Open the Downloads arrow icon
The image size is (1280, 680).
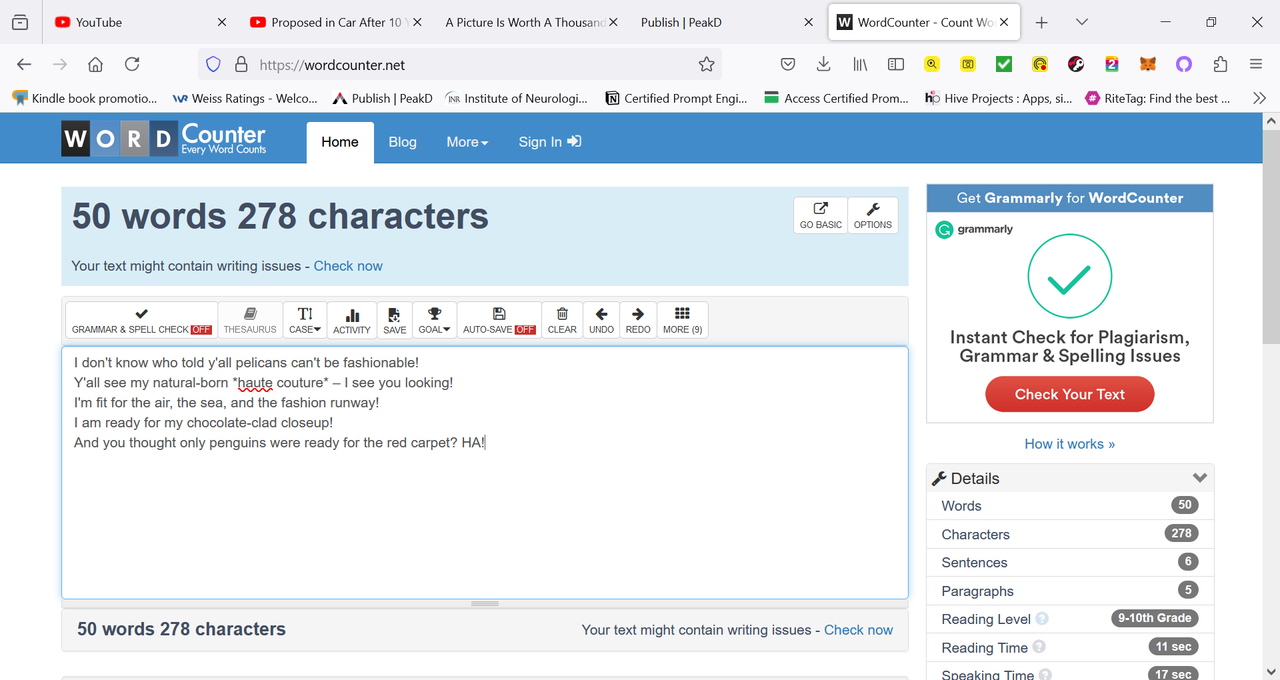pos(824,64)
